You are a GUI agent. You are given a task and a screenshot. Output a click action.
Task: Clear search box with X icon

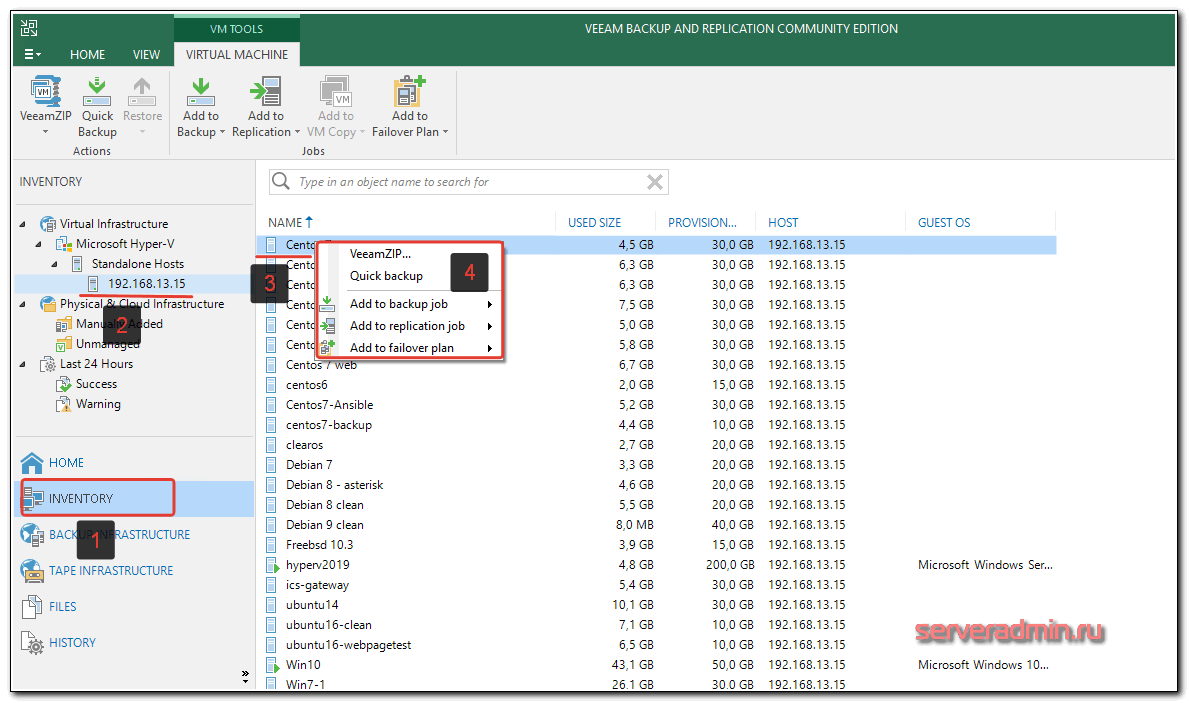pos(655,182)
